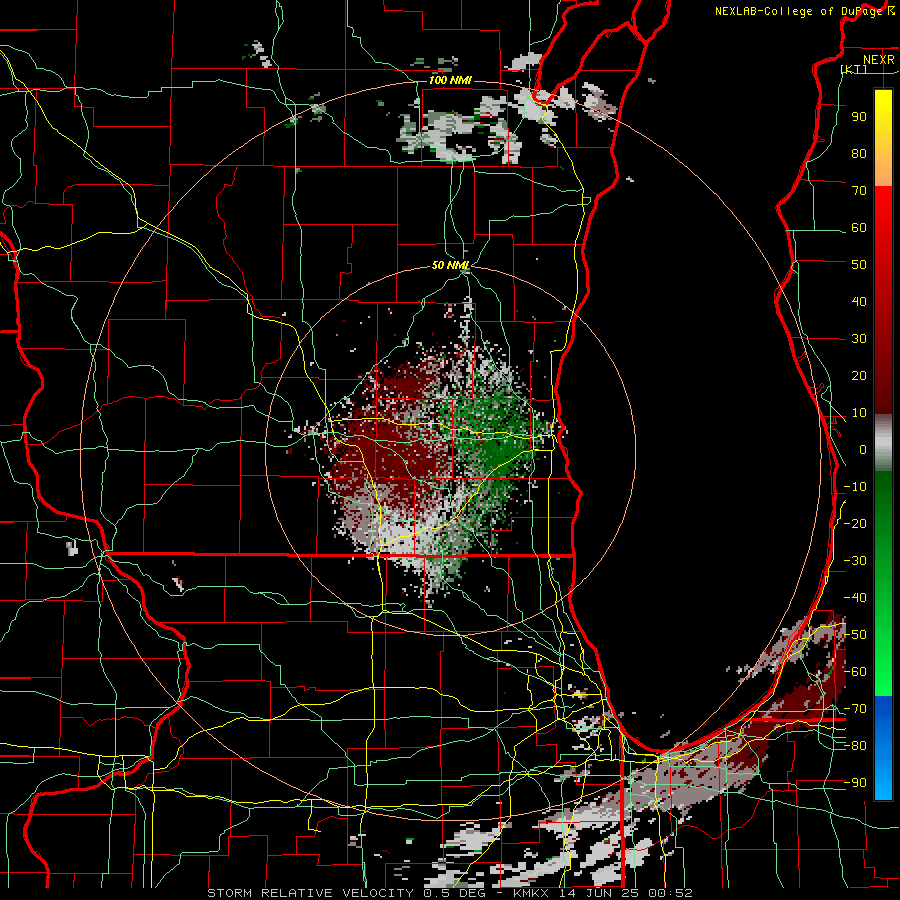Click the 50 NMI range ring label
This screenshot has height=900, width=900.
(x=450, y=266)
